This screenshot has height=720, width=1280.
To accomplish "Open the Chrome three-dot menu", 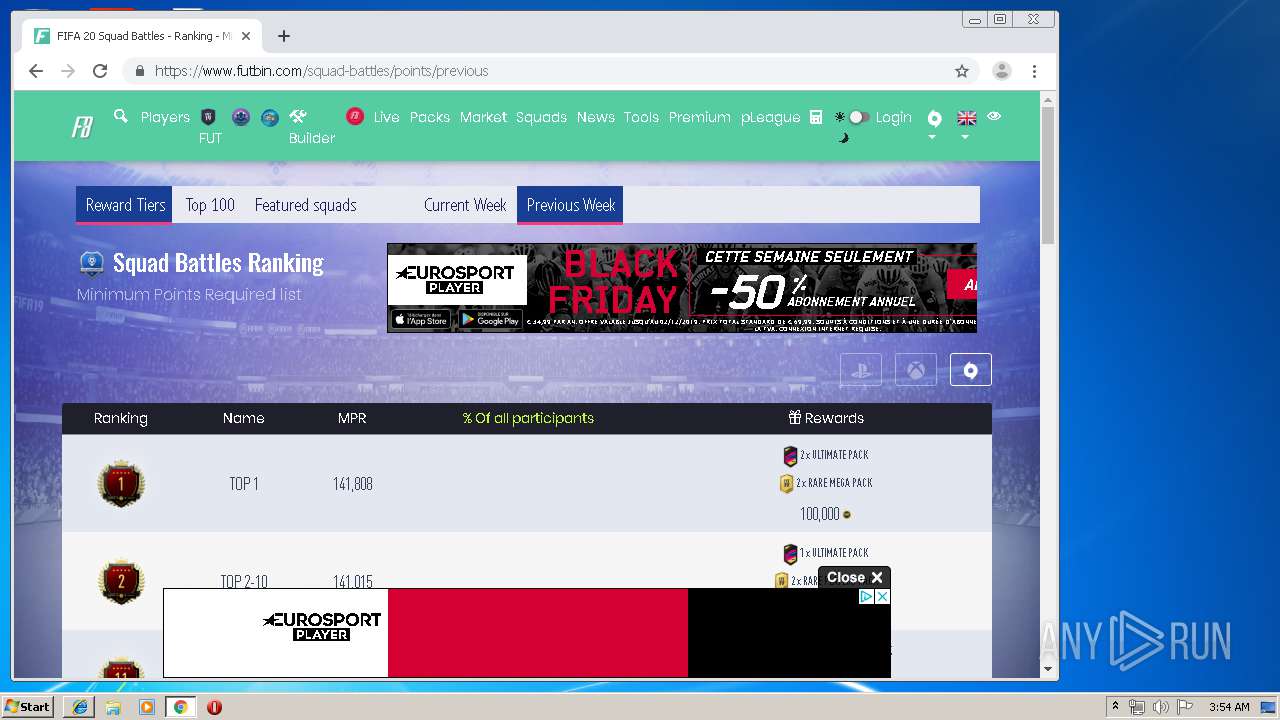I will coord(1034,71).
